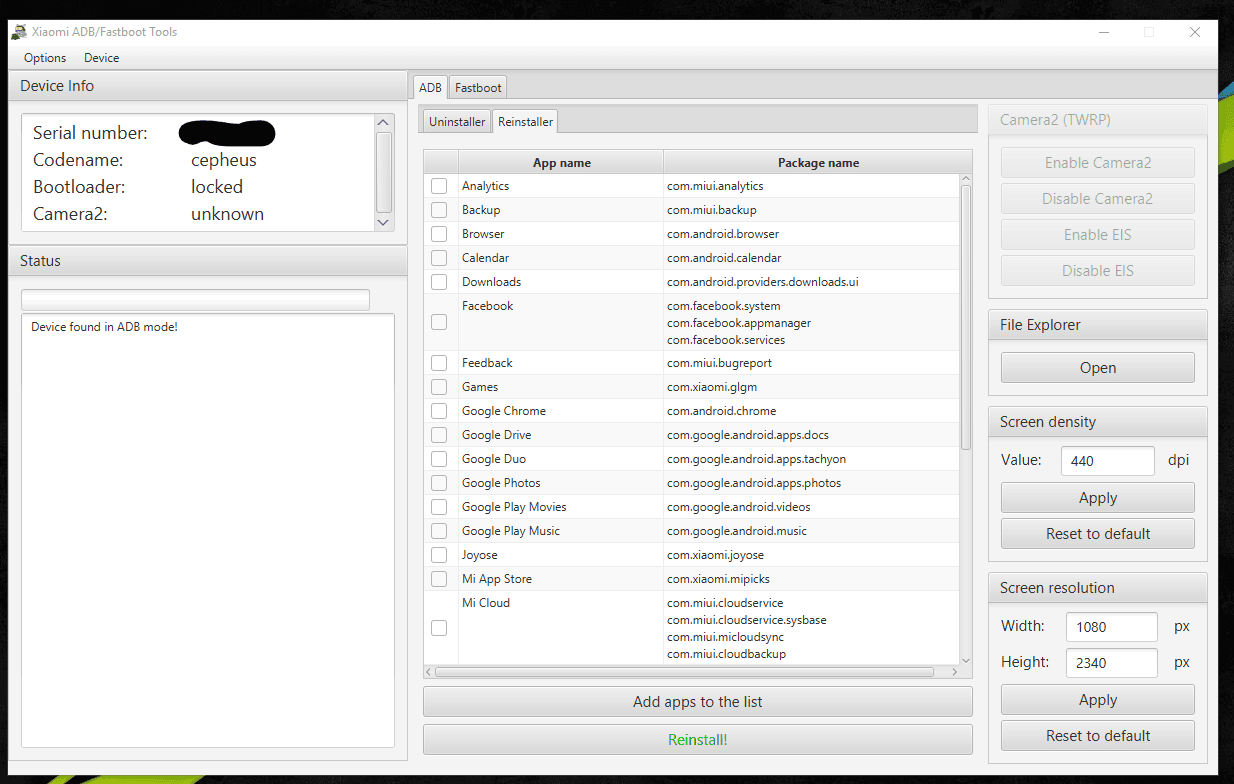The image size is (1234, 784).
Task: Focus the resolution Width field
Action: tap(1111, 627)
